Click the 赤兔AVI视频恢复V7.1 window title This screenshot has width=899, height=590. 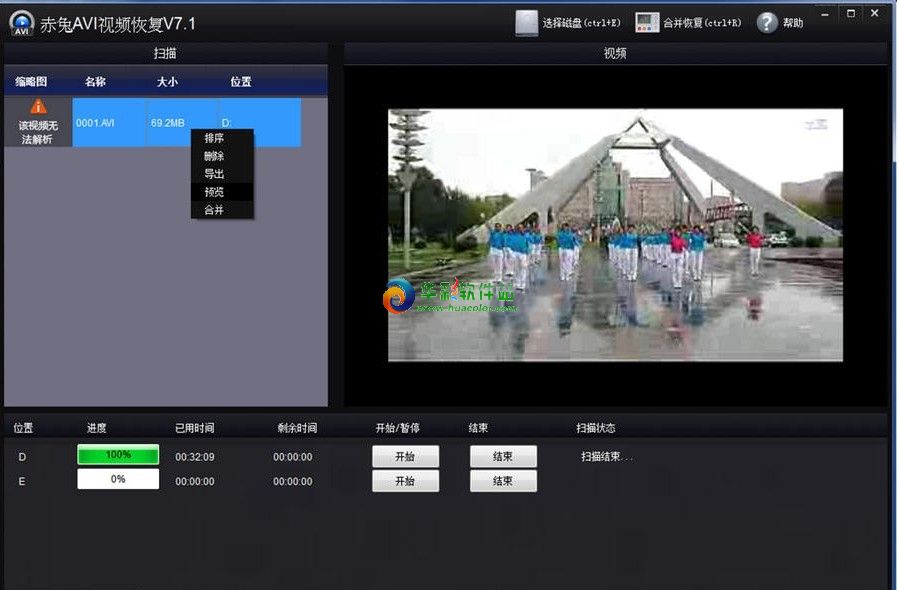118,24
